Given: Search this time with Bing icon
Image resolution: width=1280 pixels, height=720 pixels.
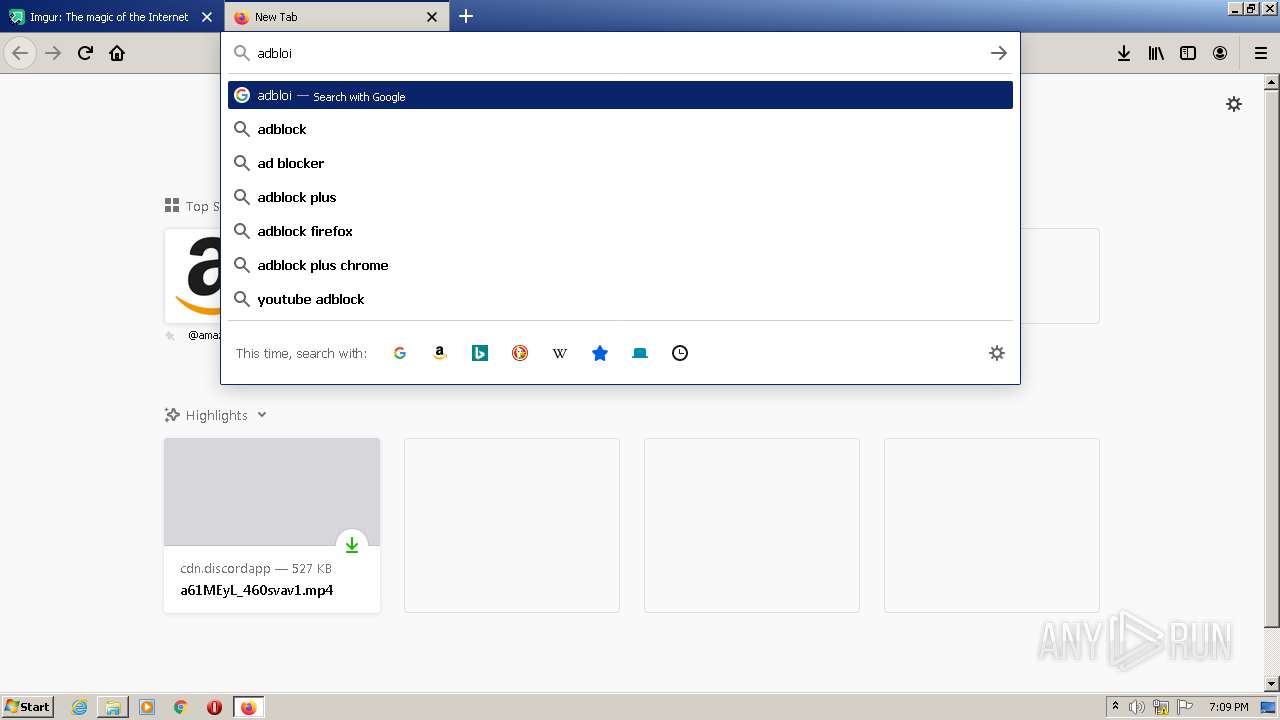Looking at the screenshot, I should tap(480, 353).
